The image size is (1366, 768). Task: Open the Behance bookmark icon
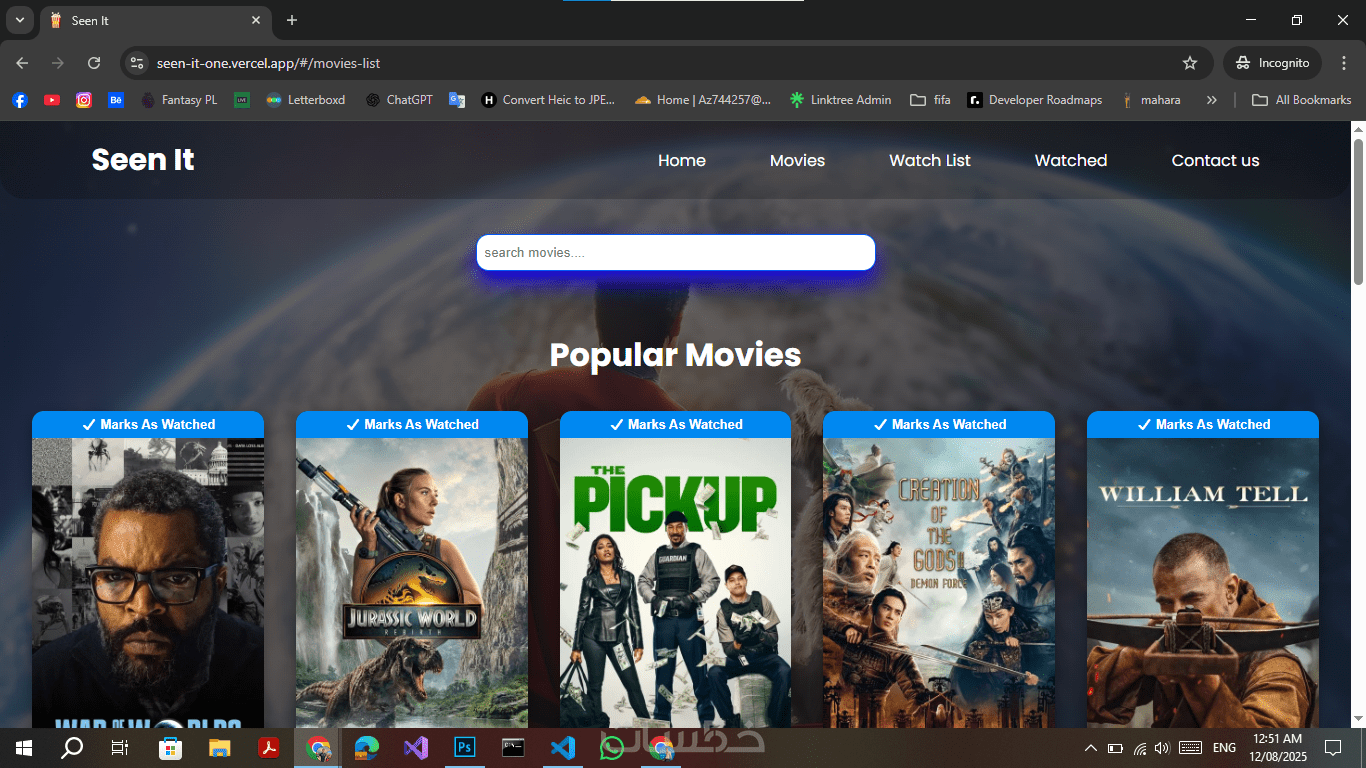(116, 100)
